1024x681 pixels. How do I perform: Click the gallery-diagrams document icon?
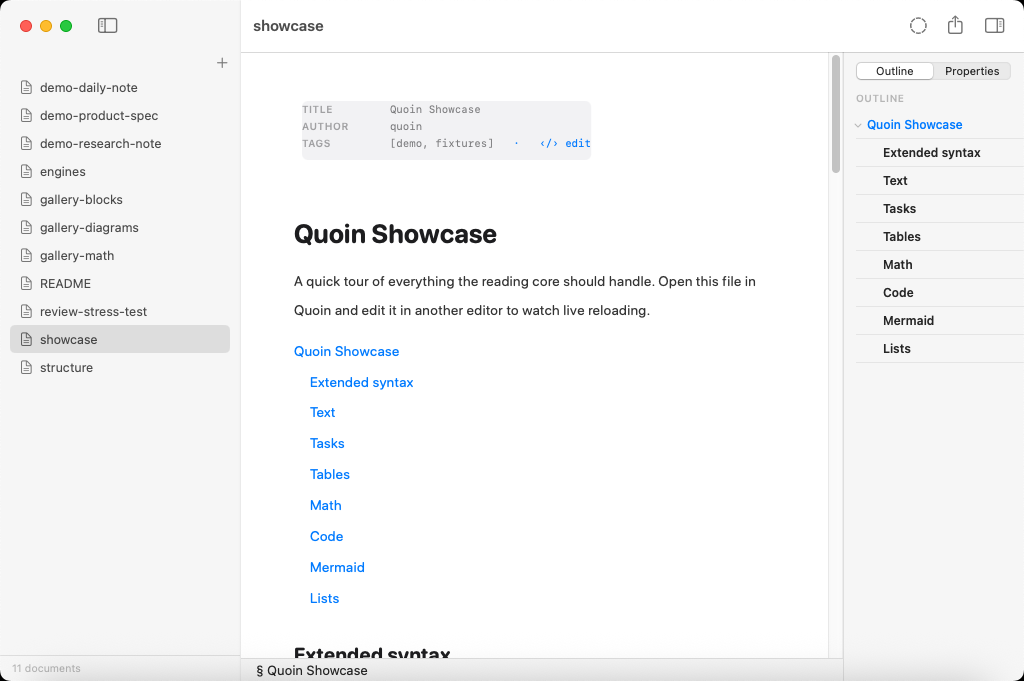(26, 228)
